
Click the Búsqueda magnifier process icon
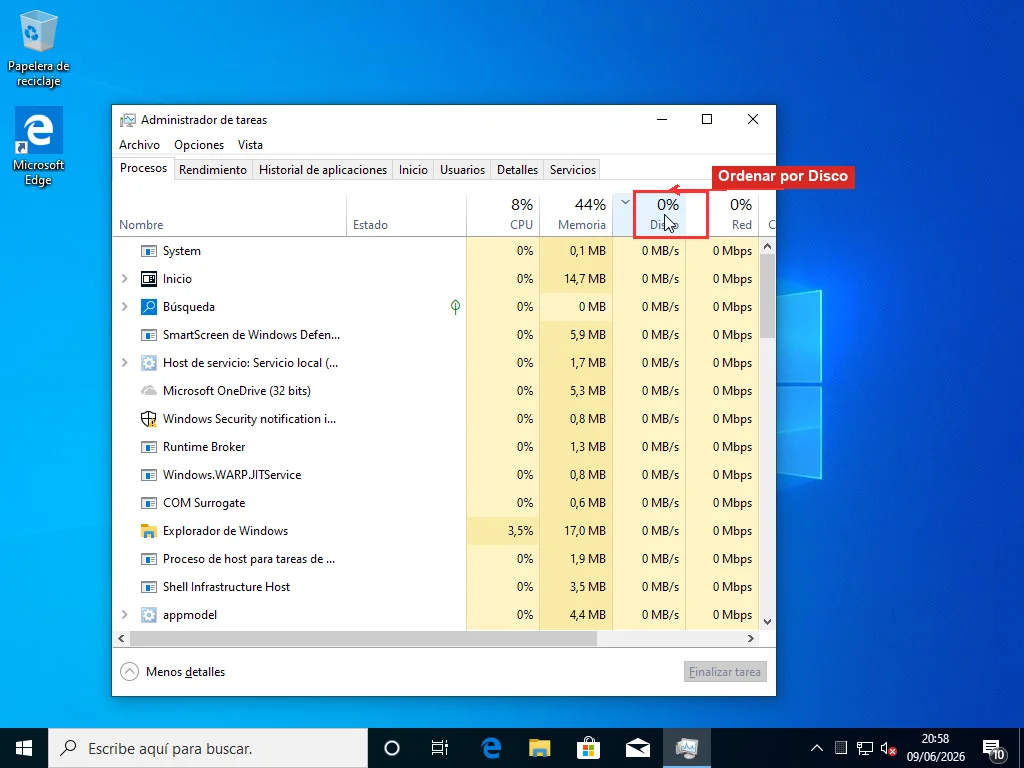pos(149,307)
